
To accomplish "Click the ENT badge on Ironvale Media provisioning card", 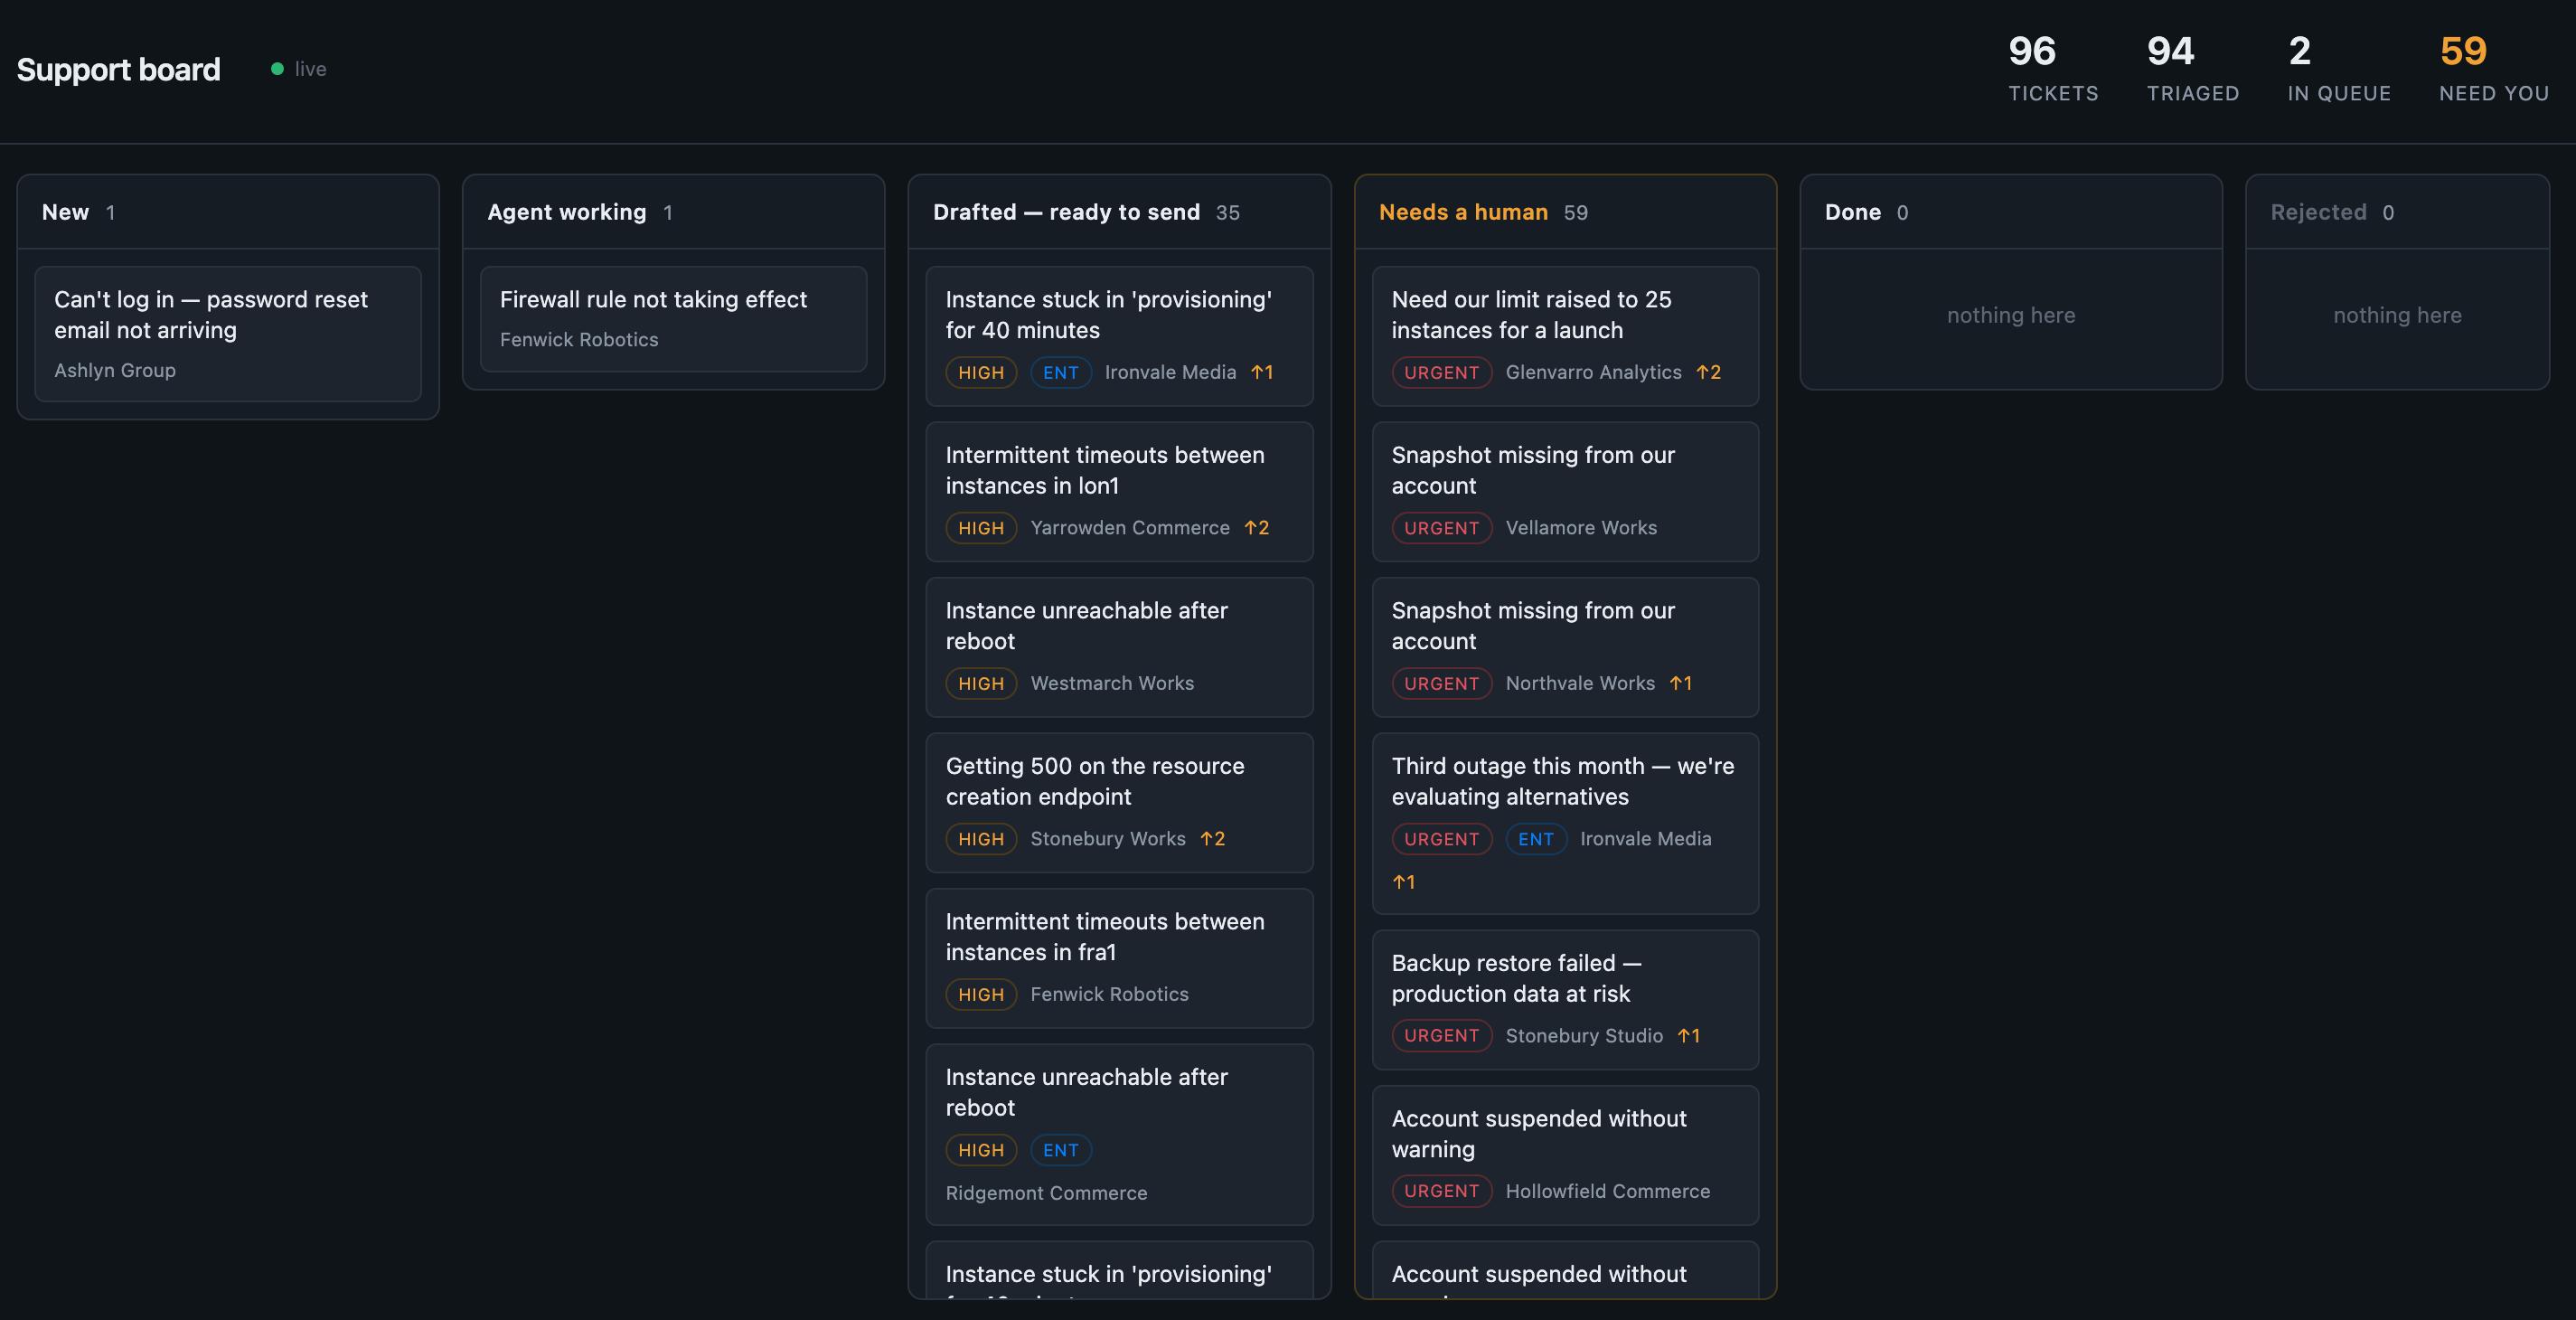I will tap(1061, 372).
